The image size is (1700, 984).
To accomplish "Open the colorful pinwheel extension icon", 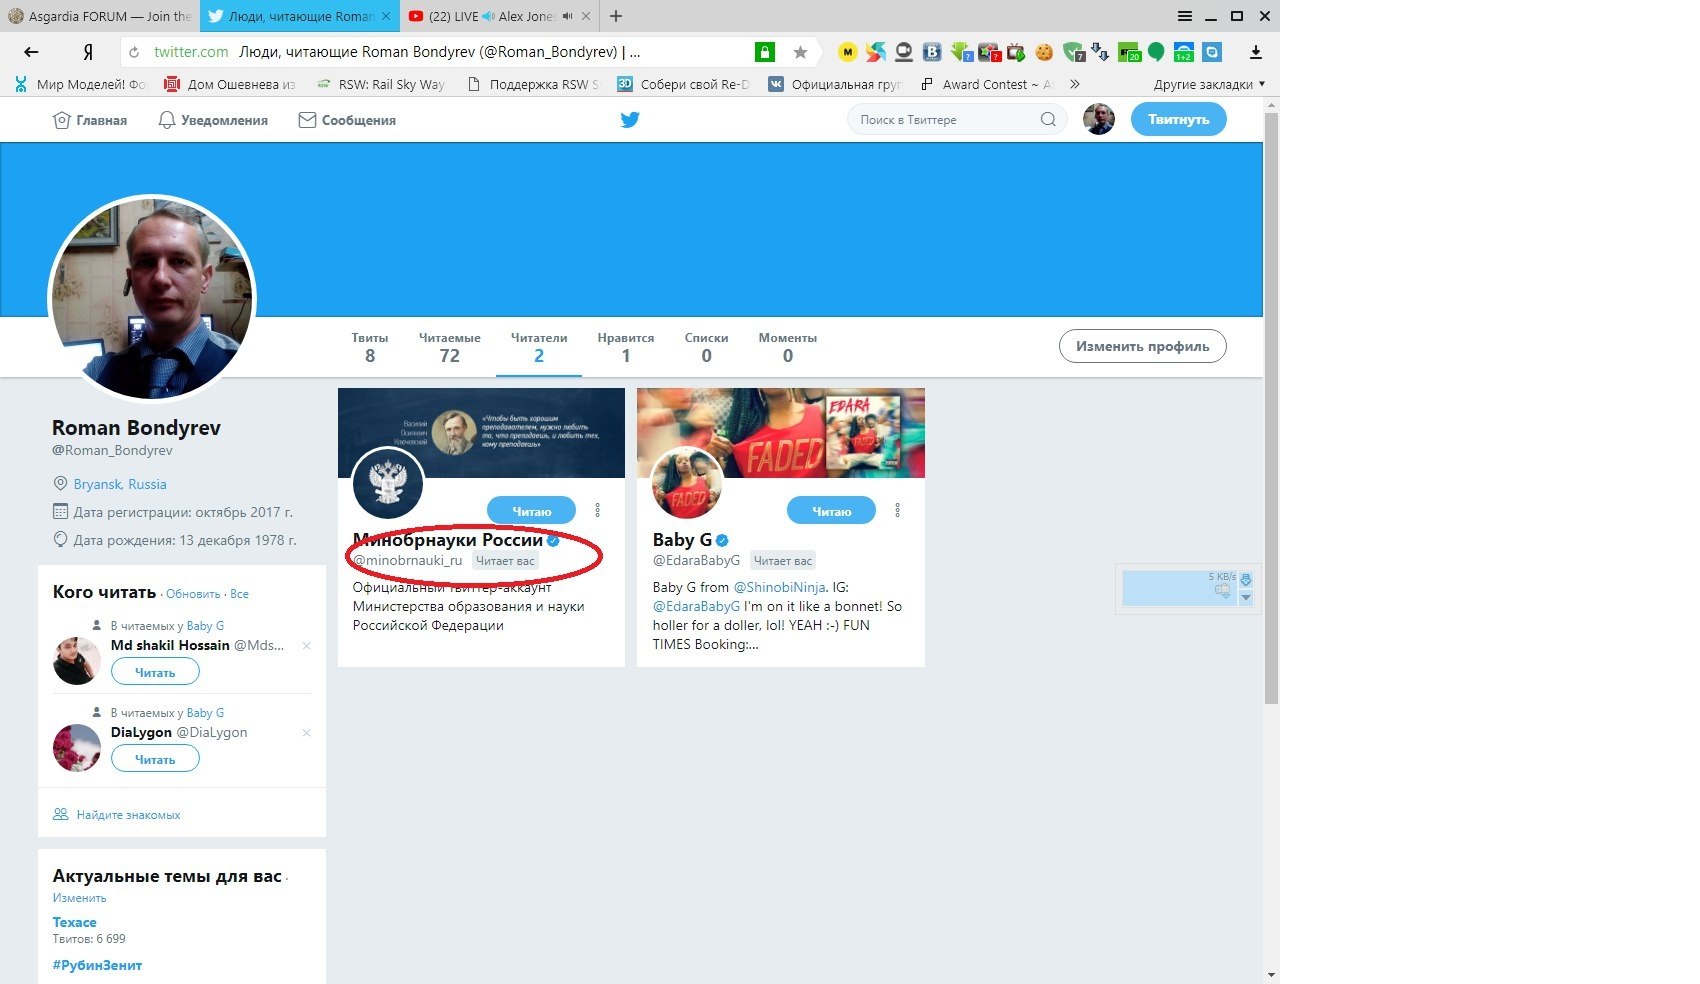I will 876,52.
